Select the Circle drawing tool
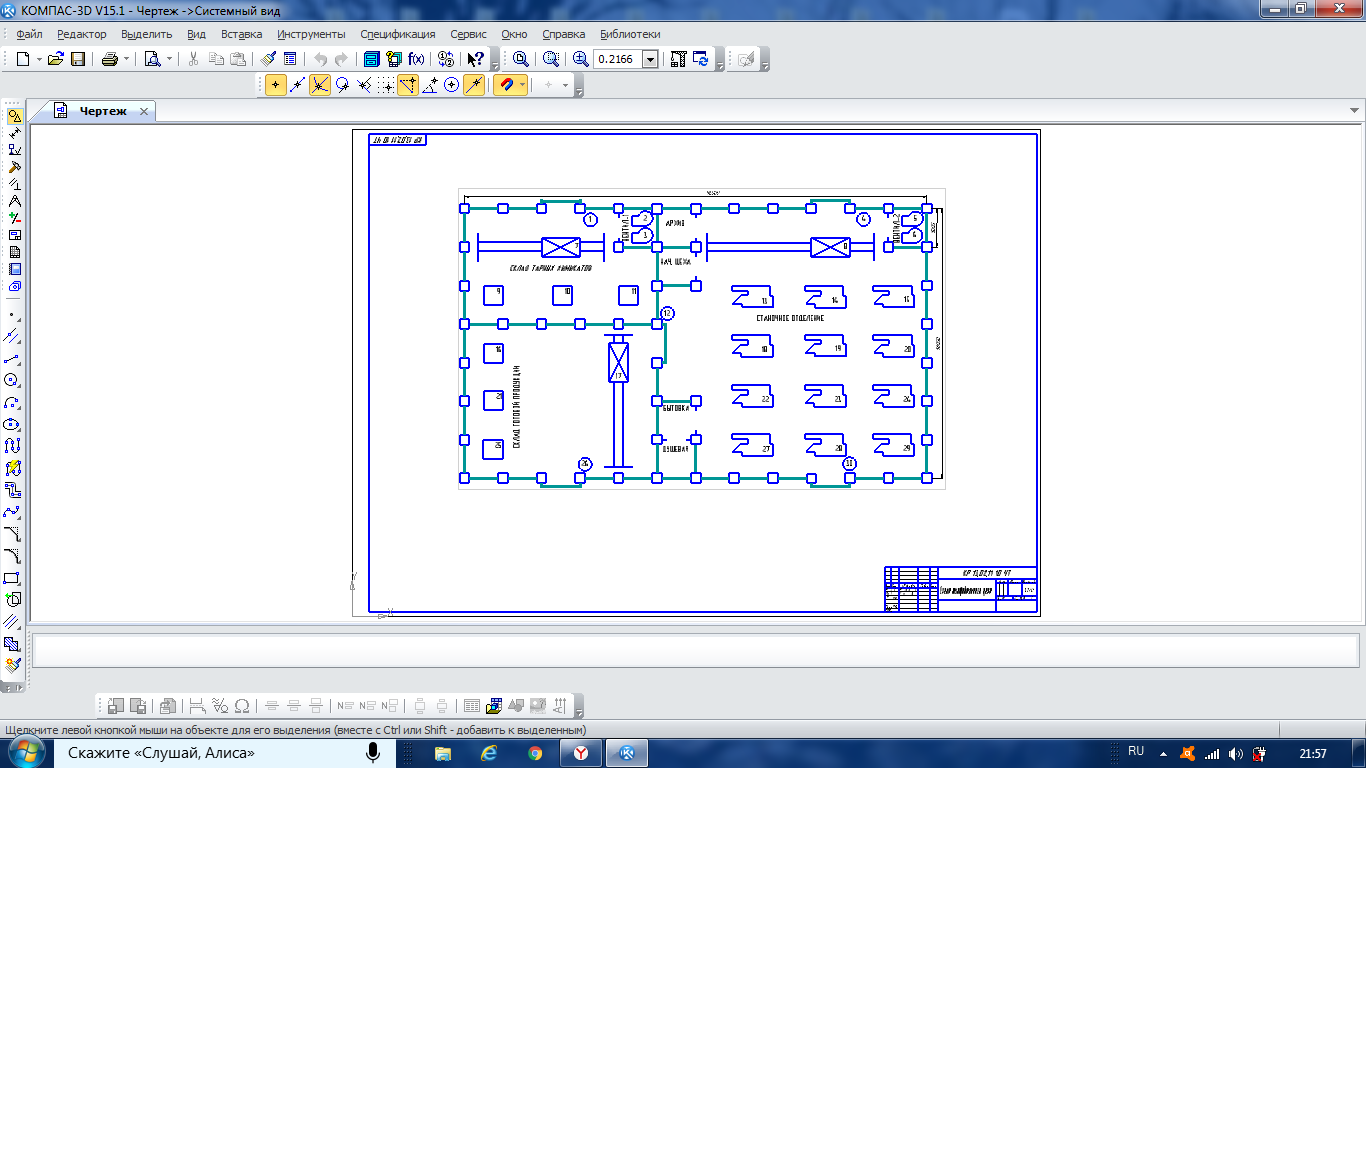The image size is (1366, 1170). [x=12, y=380]
